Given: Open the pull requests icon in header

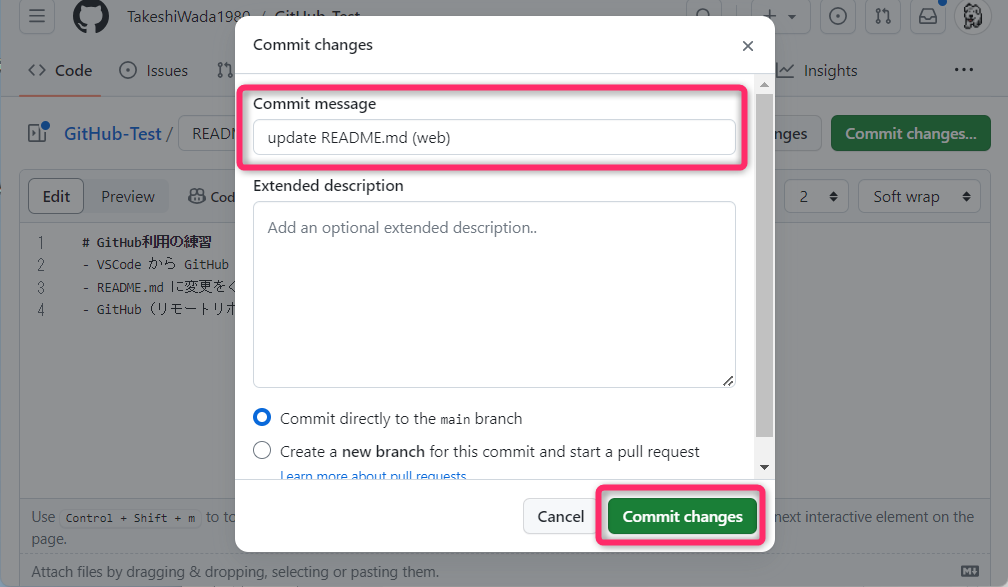Looking at the screenshot, I should point(882,16).
